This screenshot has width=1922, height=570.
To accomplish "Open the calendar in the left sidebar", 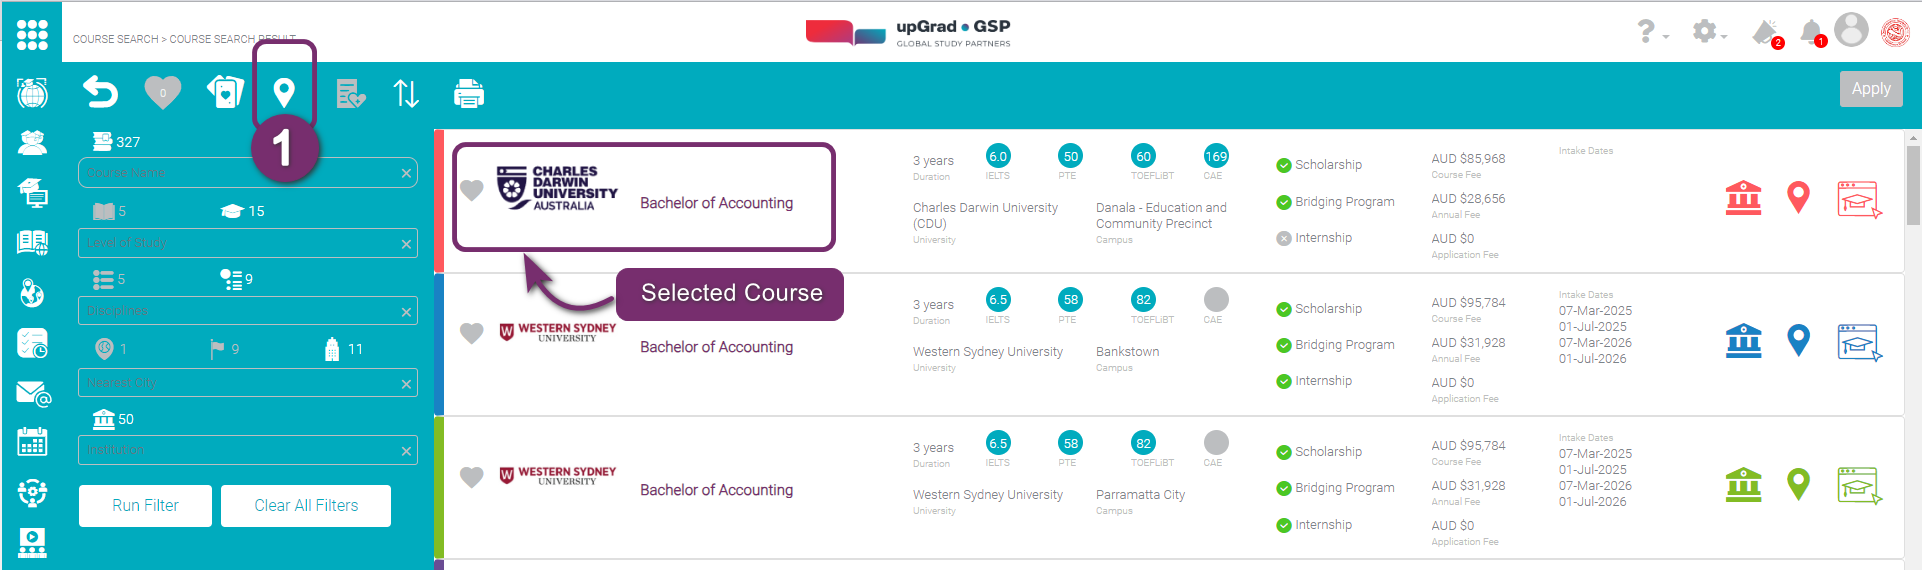I will 32,441.
